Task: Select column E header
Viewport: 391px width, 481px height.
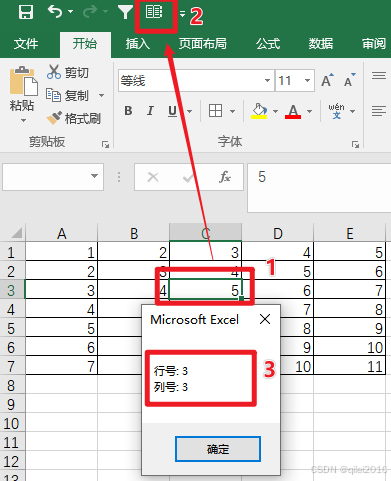Action: tap(350, 233)
